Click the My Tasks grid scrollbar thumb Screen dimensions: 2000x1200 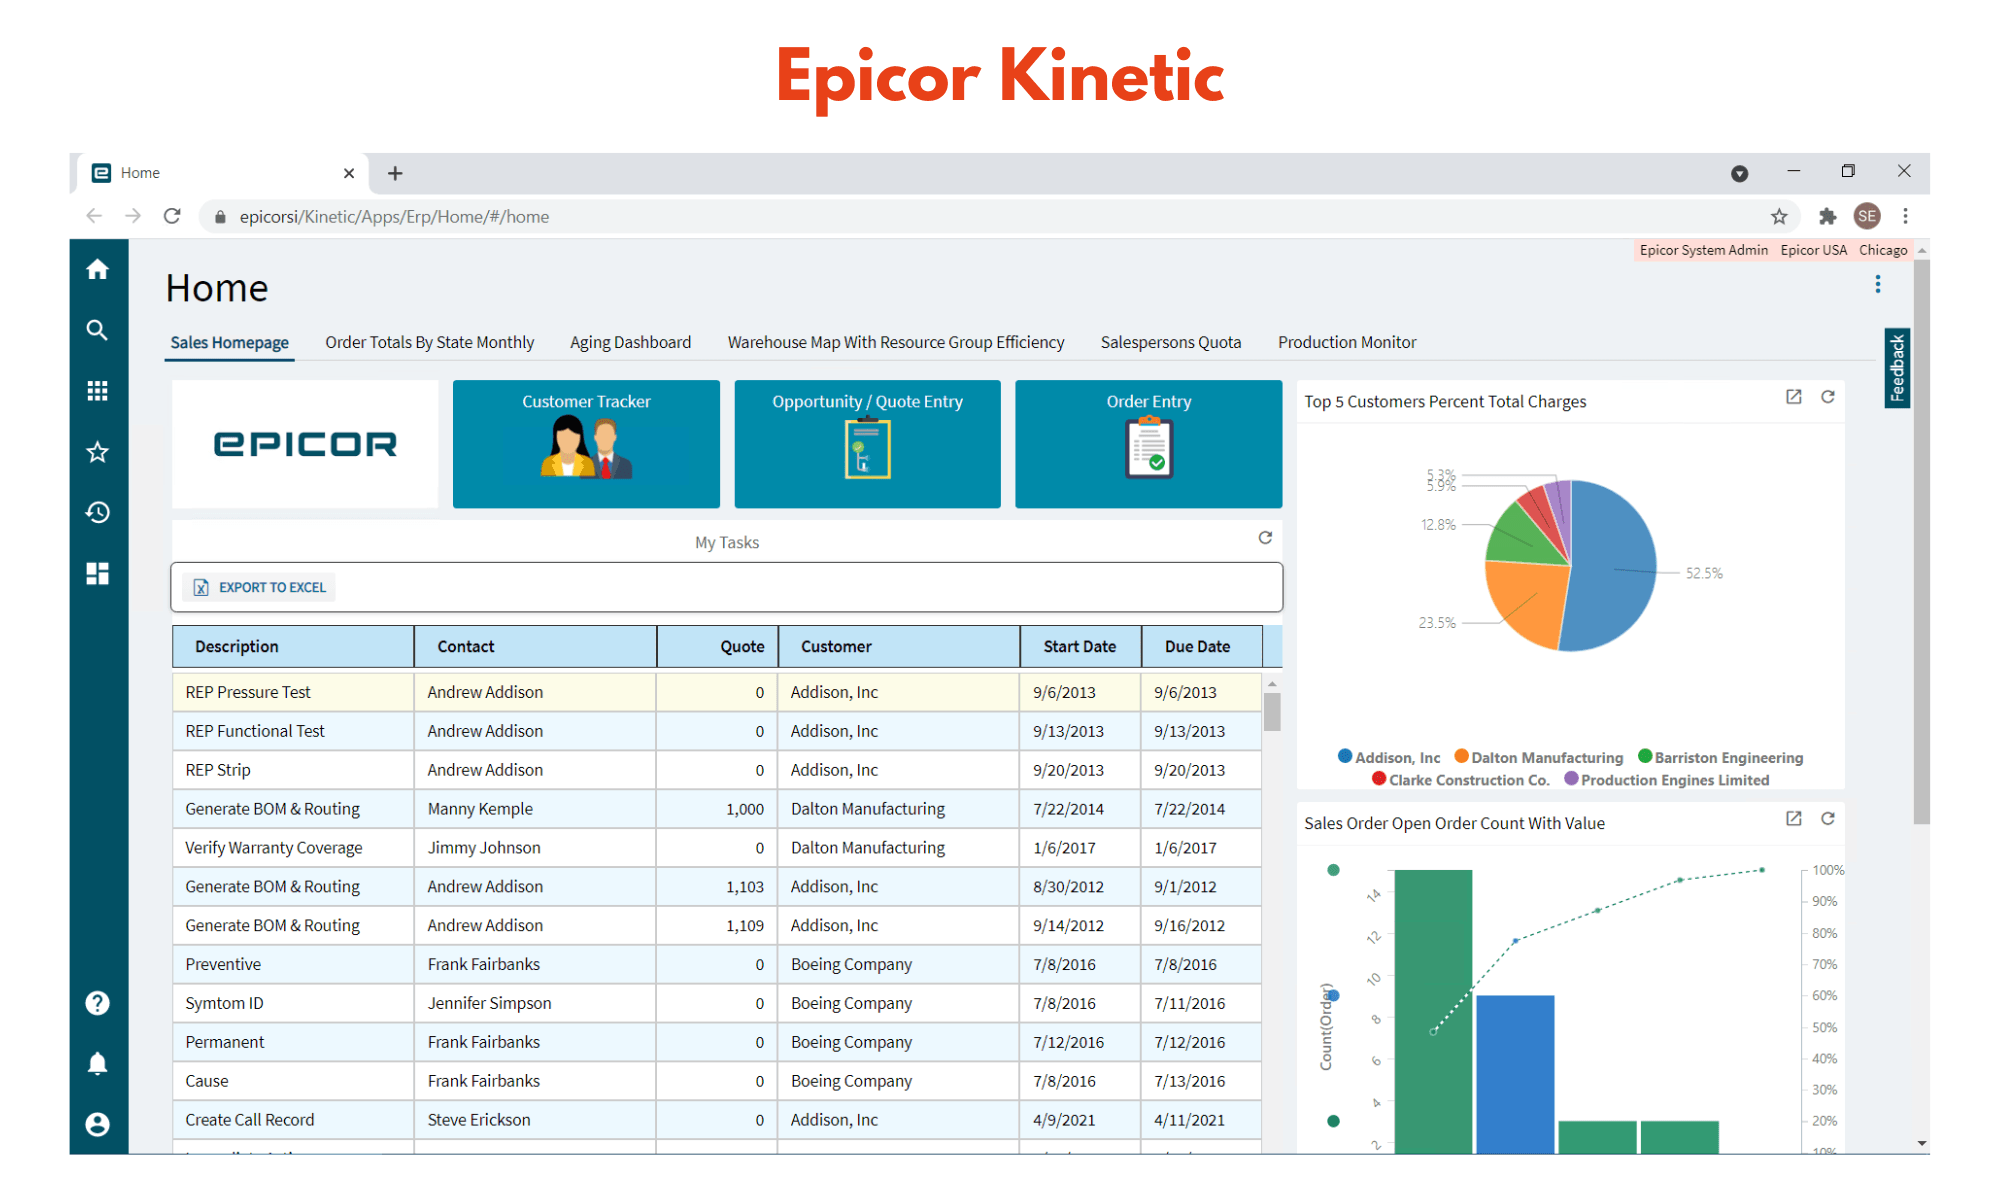1272,712
